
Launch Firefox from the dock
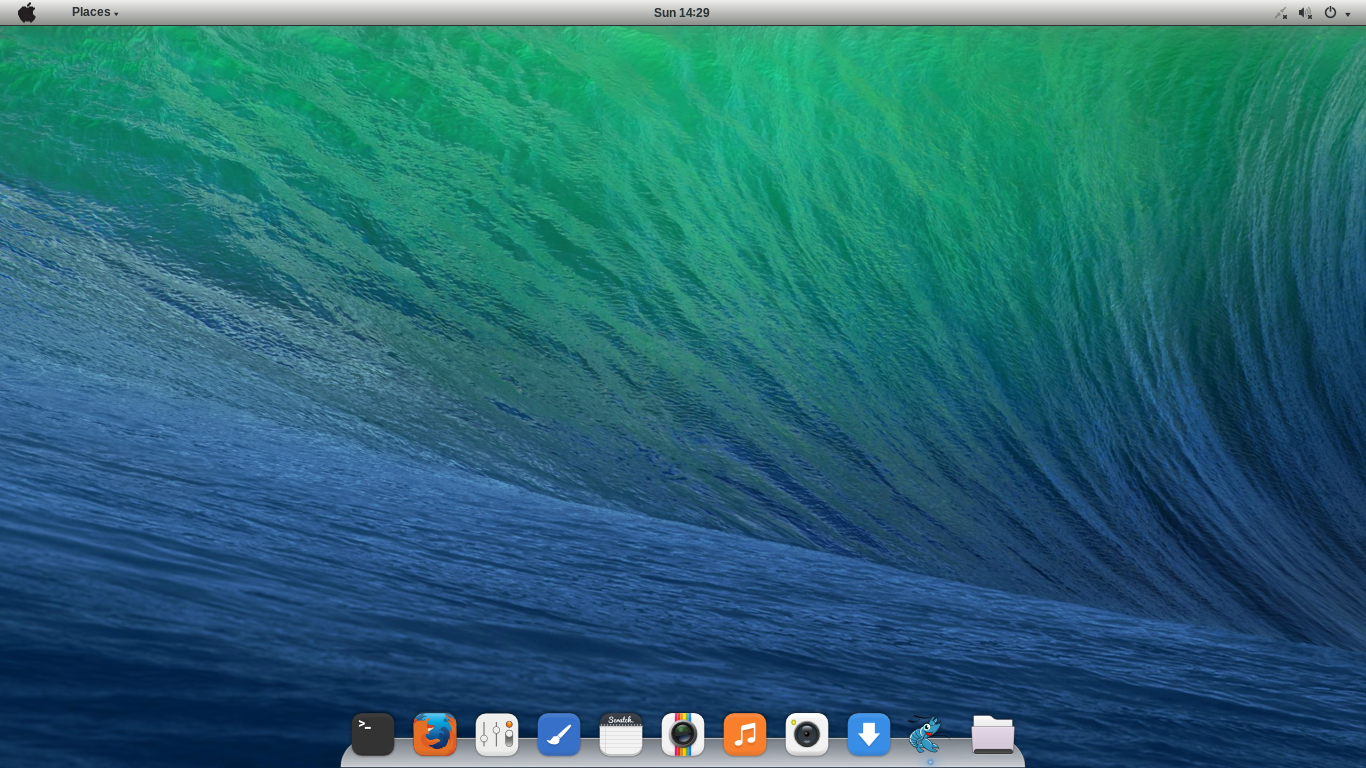435,734
